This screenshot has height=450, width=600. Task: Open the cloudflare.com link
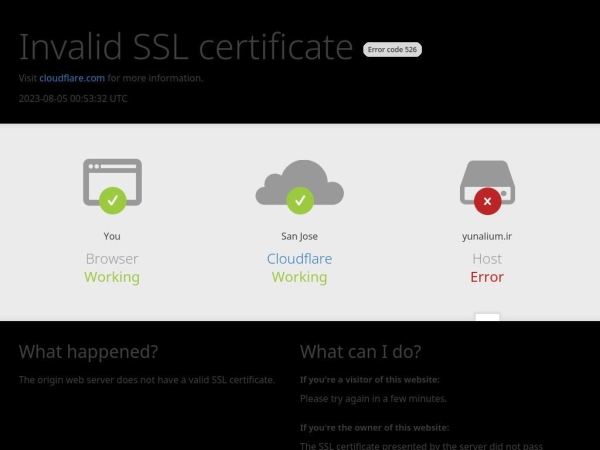(x=72, y=78)
